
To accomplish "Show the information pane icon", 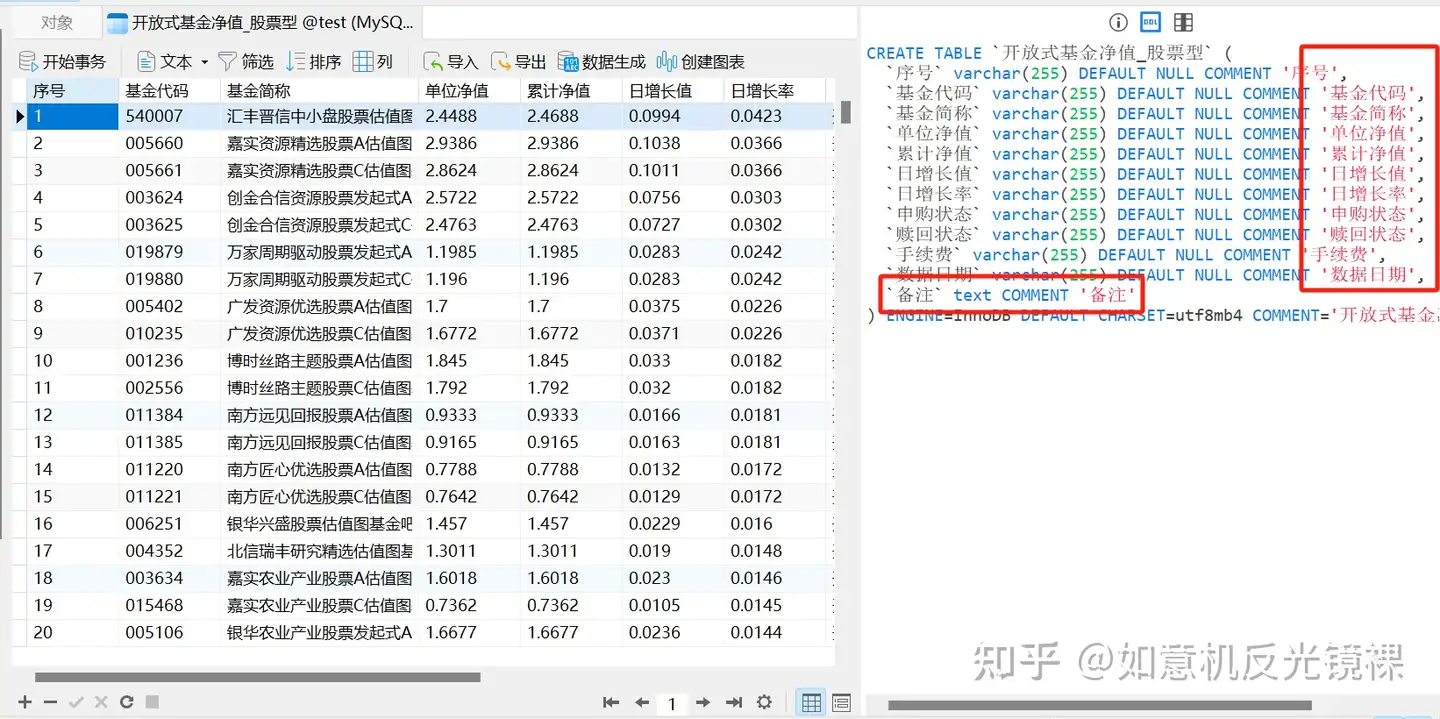I will pyautogui.click(x=1119, y=22).
